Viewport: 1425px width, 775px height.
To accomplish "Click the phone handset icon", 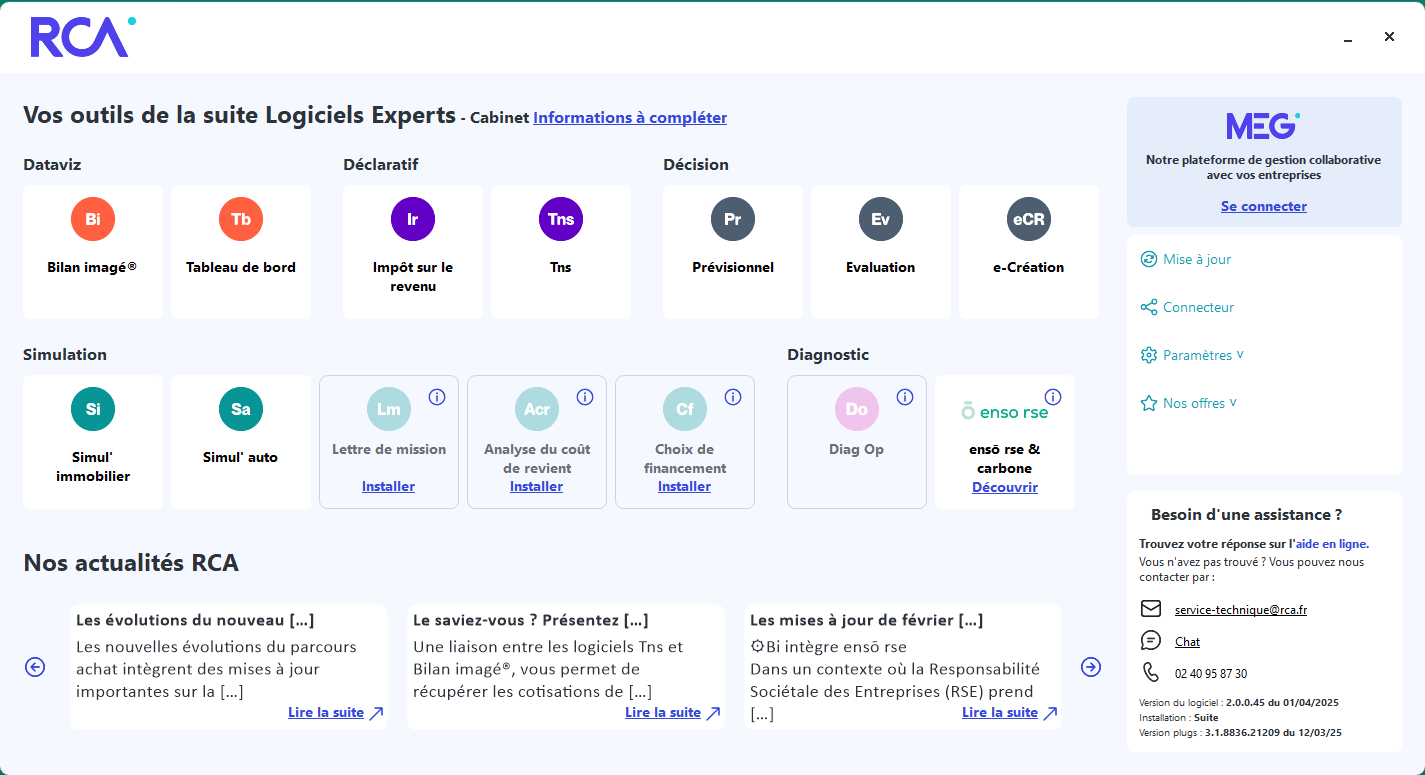I will 1150,673.
